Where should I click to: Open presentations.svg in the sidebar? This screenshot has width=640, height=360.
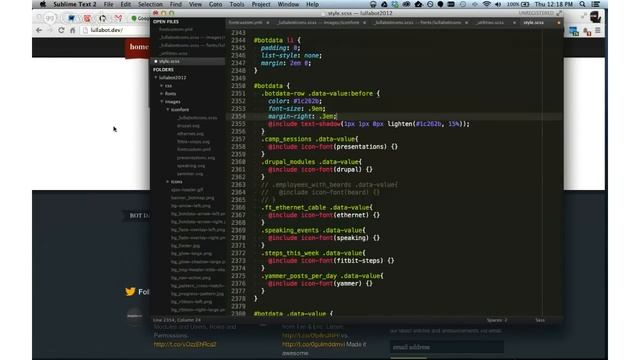coord(196,158)
